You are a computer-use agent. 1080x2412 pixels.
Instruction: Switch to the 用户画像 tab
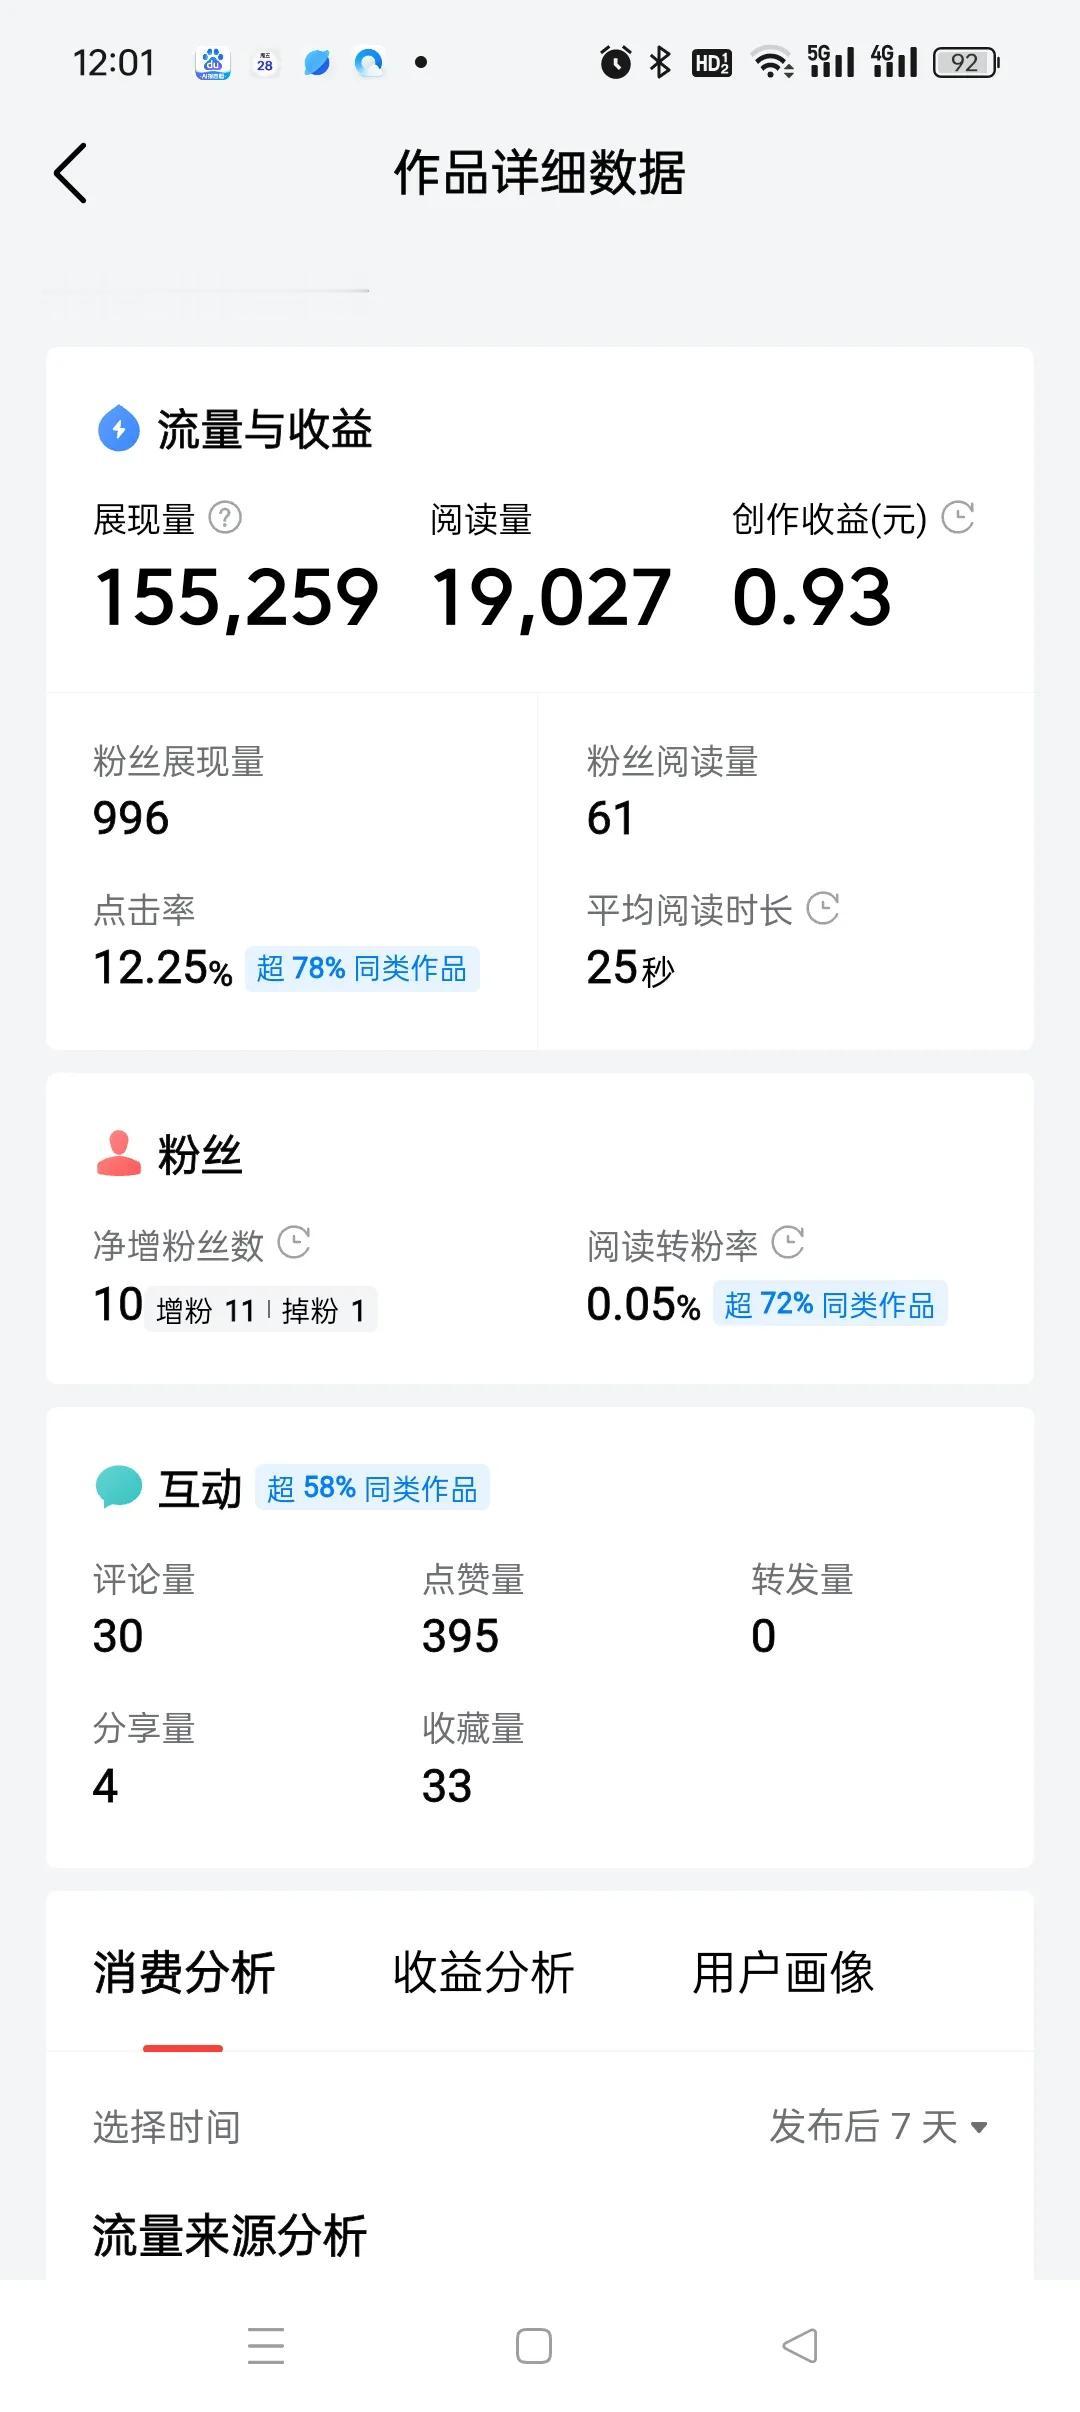point(783,1974)
